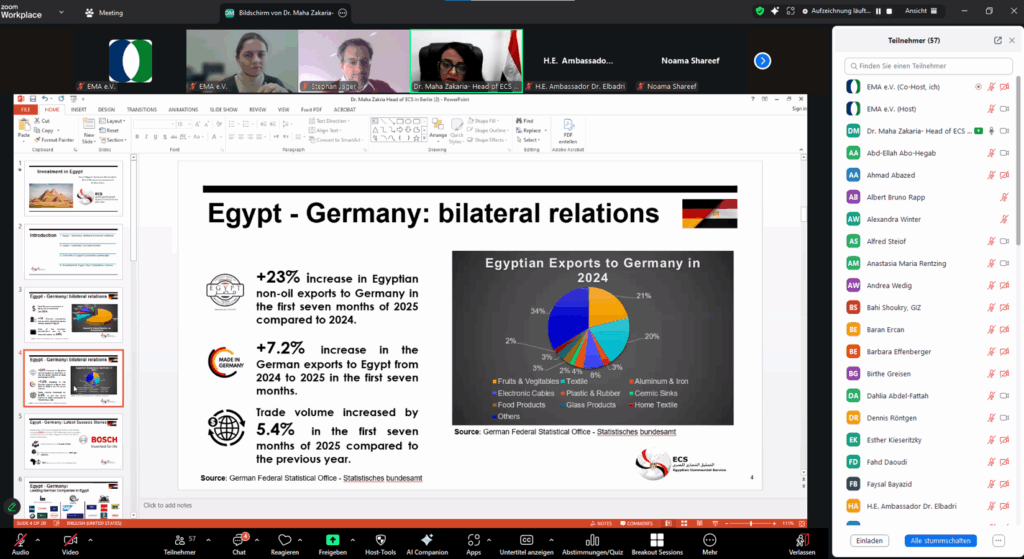This screenshot has width=1024, height=559.
Task: Unmute microphone with Audio button
Action: [x=20, y=540]
